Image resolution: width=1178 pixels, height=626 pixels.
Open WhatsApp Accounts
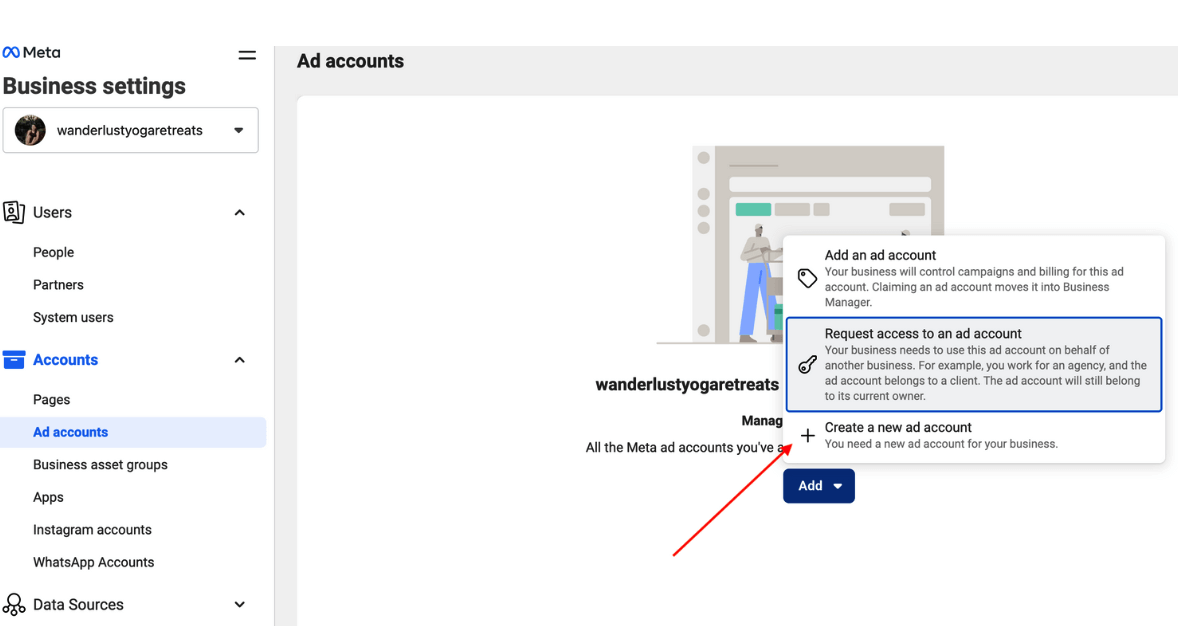pyautogui.click(x=93, y=562)
